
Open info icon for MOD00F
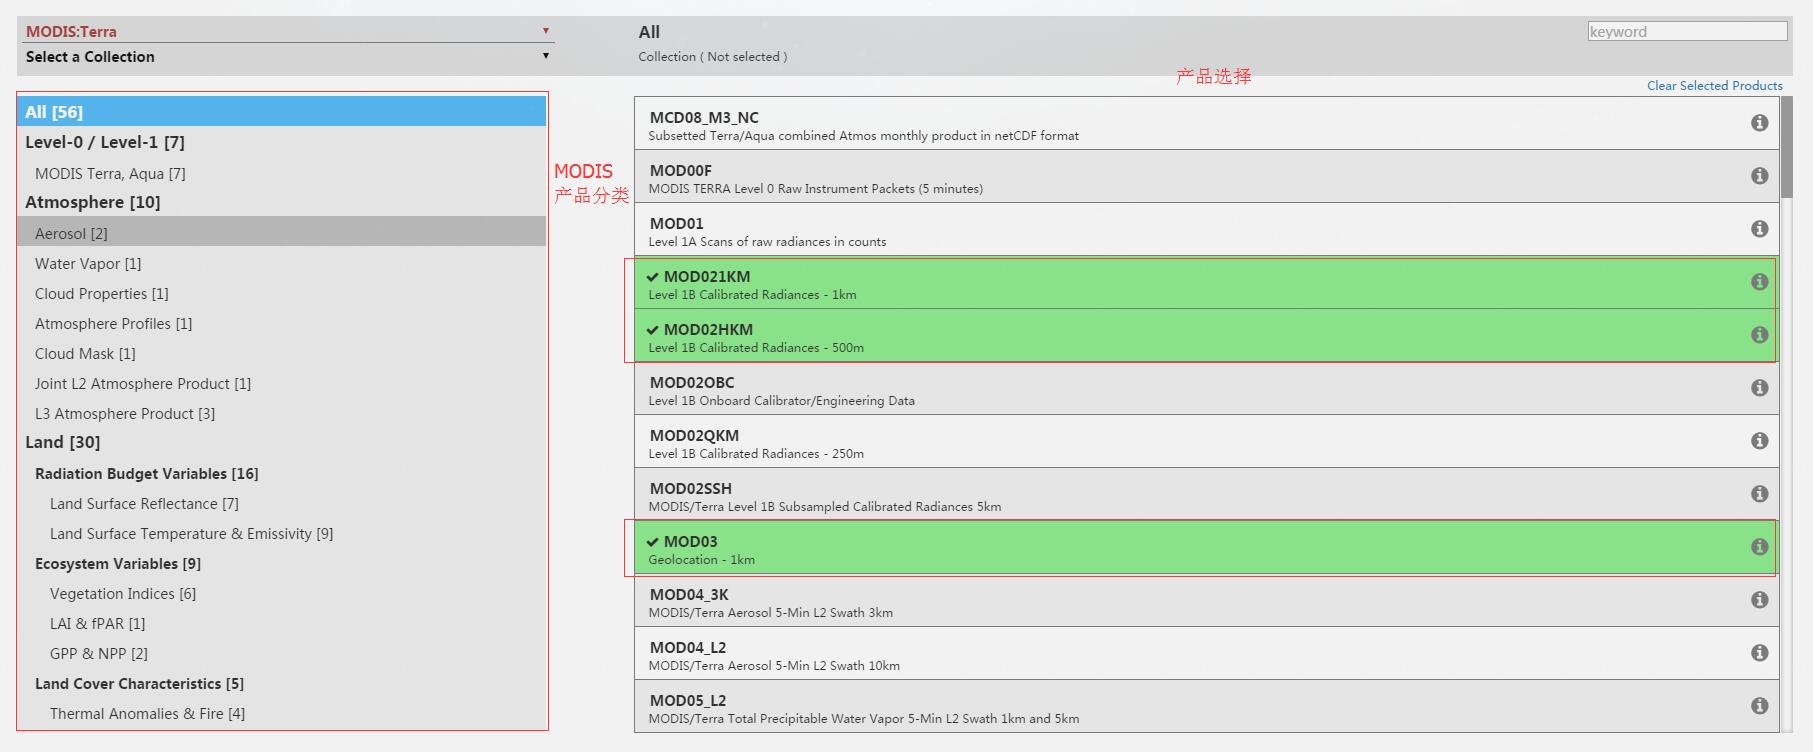coord(1759,176)
